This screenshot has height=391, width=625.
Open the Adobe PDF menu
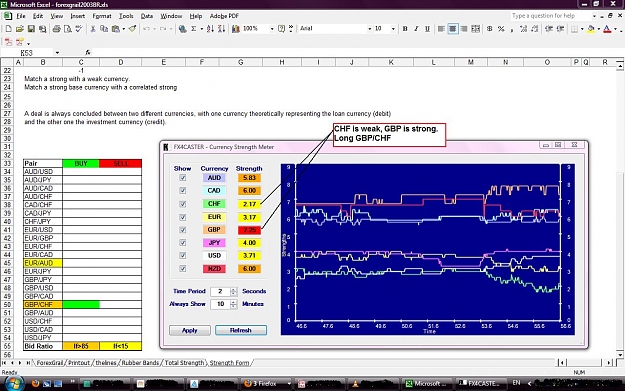coord(224,16)
